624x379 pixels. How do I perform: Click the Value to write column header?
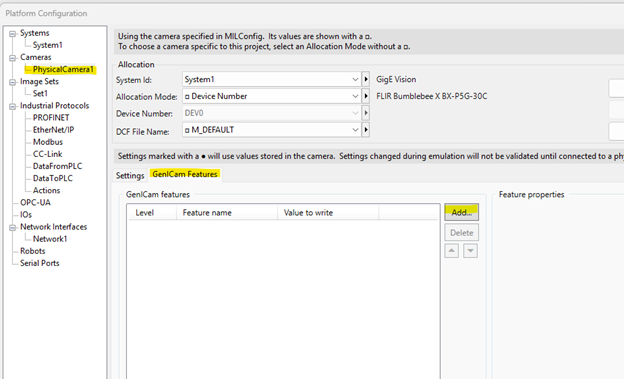coord(328,213)
